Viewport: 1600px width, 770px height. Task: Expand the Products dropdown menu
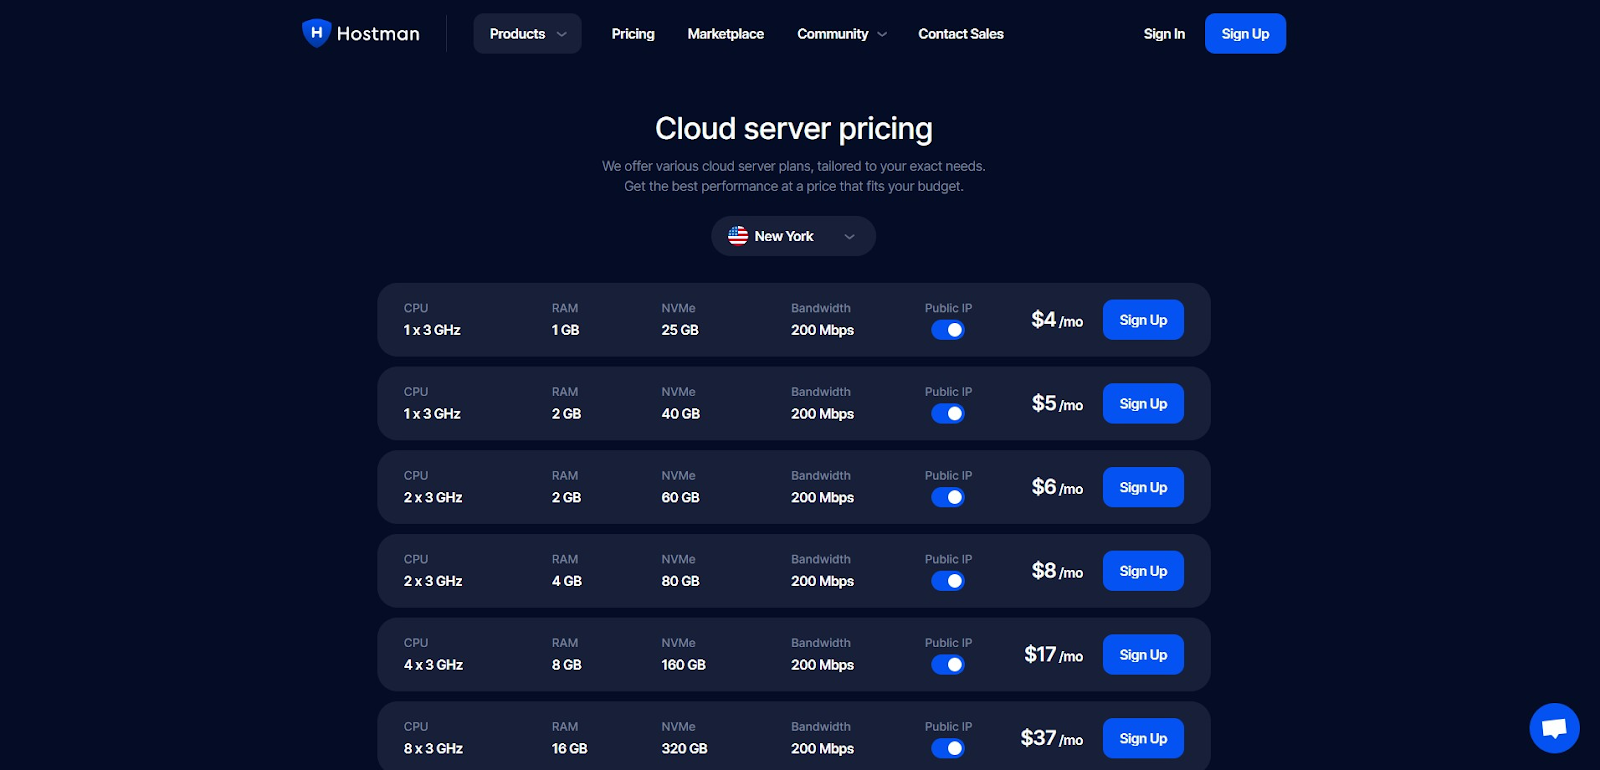tap(527, 34)
